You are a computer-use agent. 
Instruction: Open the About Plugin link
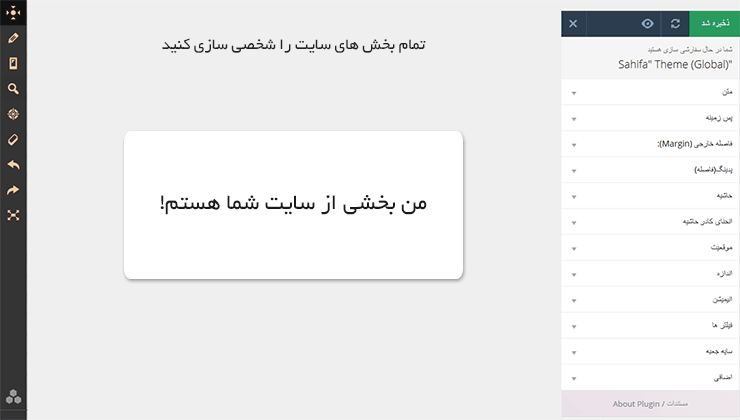point(636,404)
